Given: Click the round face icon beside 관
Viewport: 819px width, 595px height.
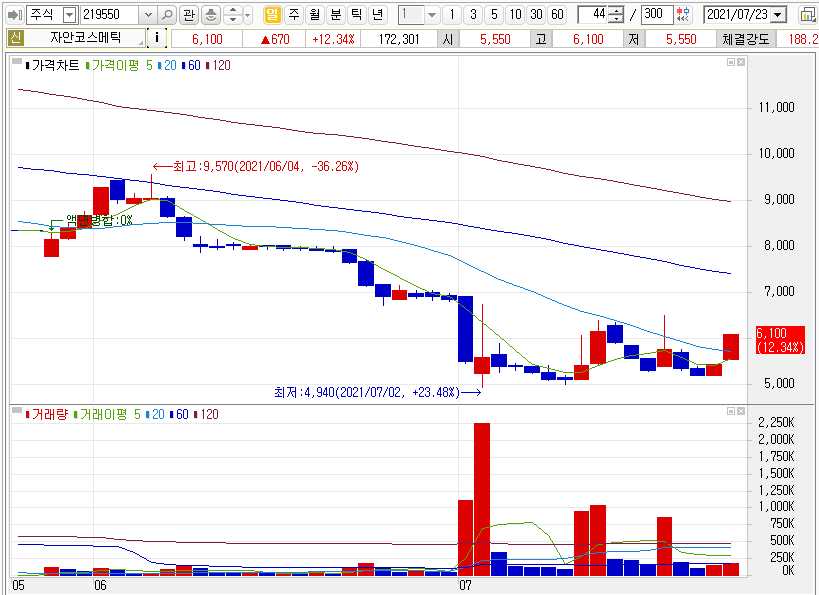Looking at the screenshot, I should [x=210, y=15].
